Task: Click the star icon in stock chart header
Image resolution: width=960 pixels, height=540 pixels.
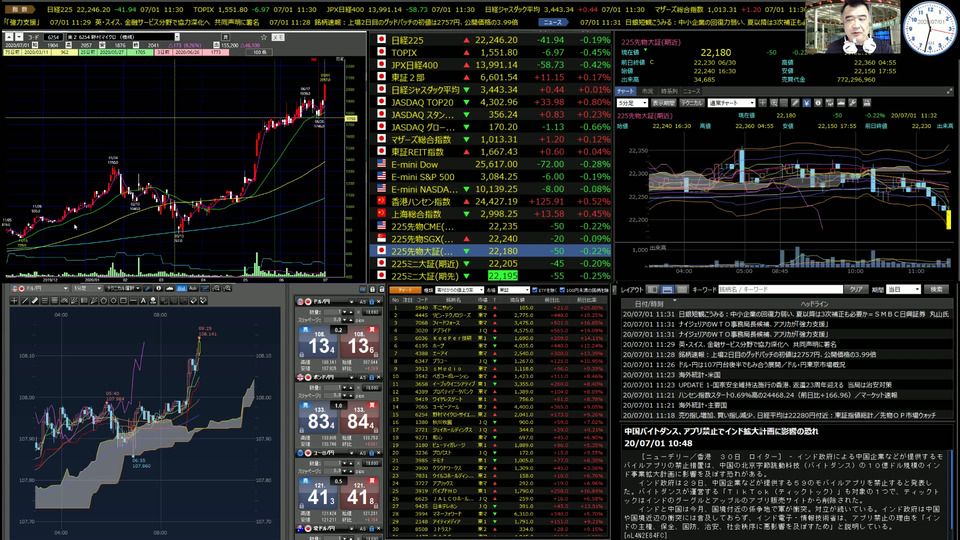Action: [x=264, y=37]
